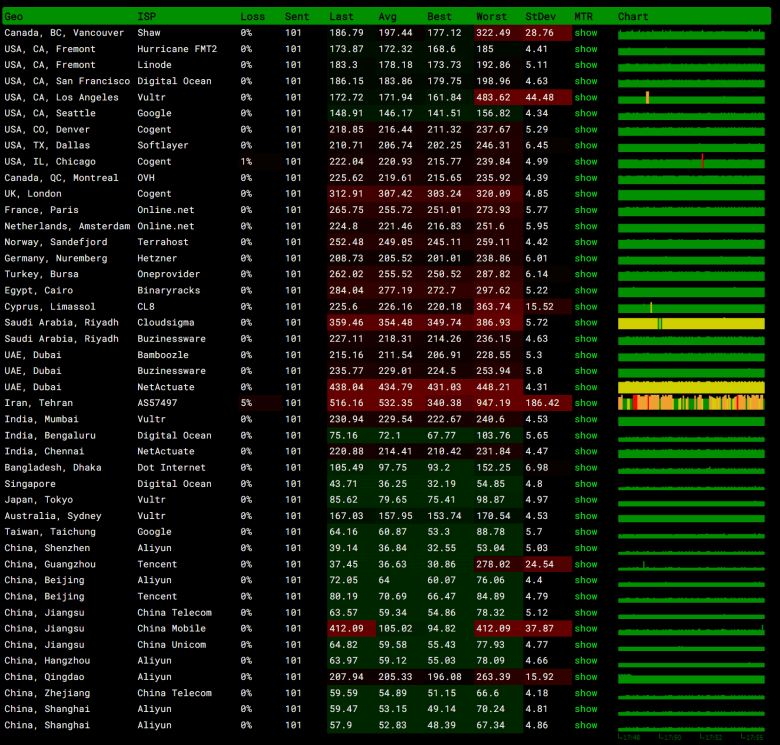780x745 pixels.
Task: Click worst value 483.62 for Los Angeles
Action: click(493, 97)
